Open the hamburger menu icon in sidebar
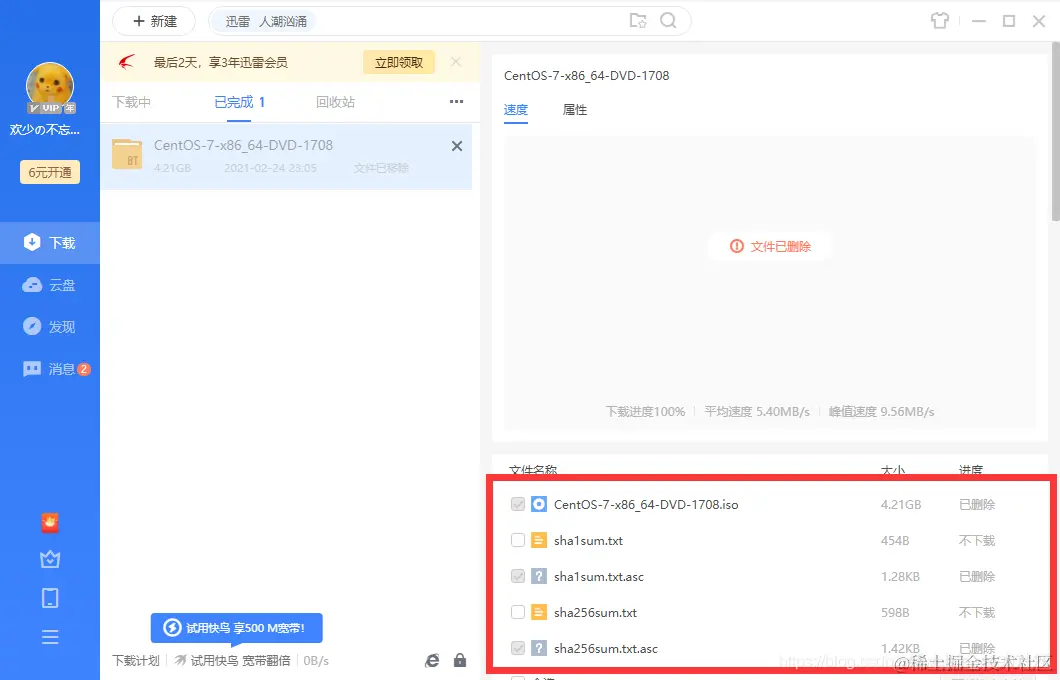Image resolution: width=1060 pixels, height=680 pixels. pyautogui.click(x=50, y=636)
